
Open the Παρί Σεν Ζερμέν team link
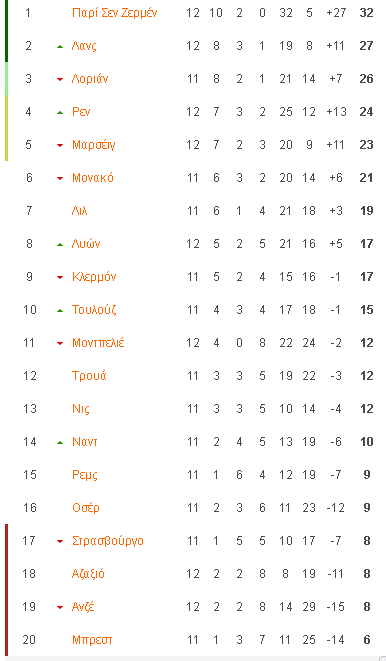click(115, 13)
